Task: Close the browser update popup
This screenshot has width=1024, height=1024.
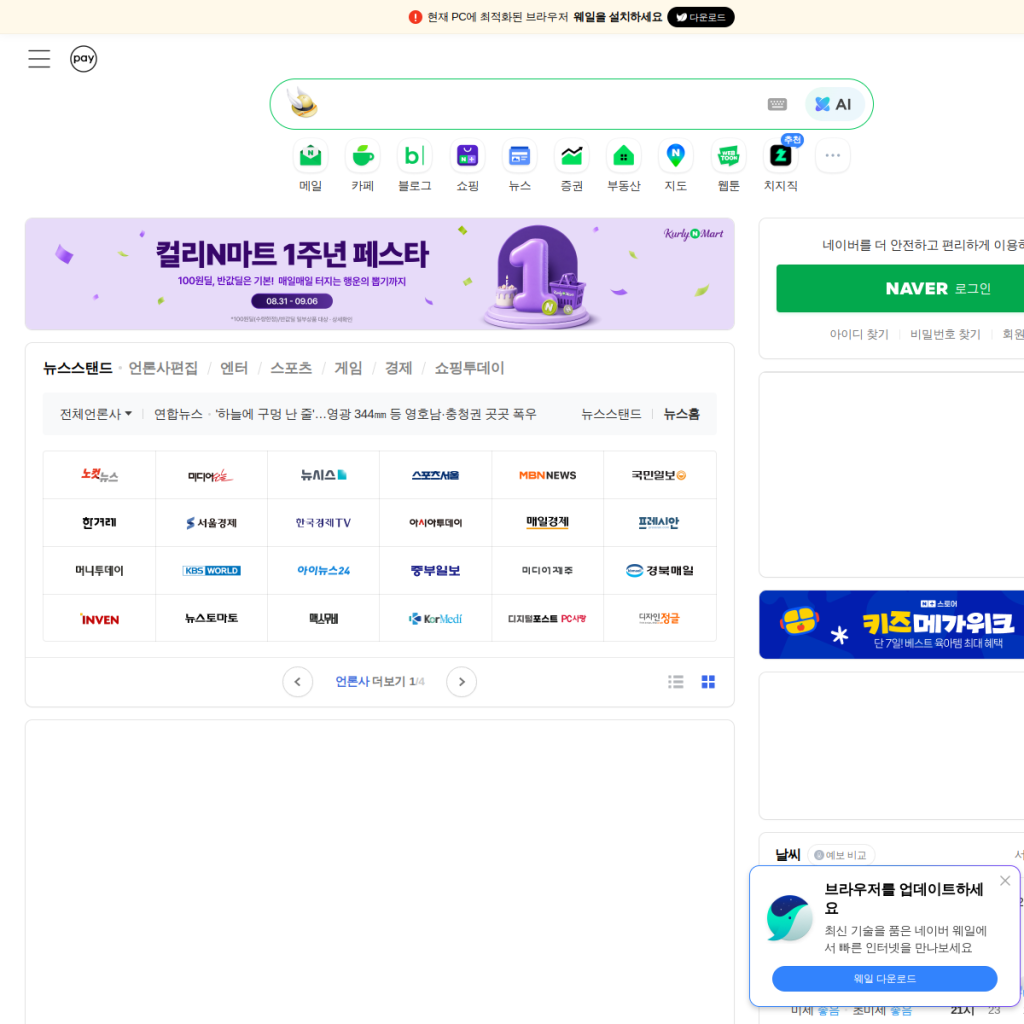Action: click(1005, 881)
